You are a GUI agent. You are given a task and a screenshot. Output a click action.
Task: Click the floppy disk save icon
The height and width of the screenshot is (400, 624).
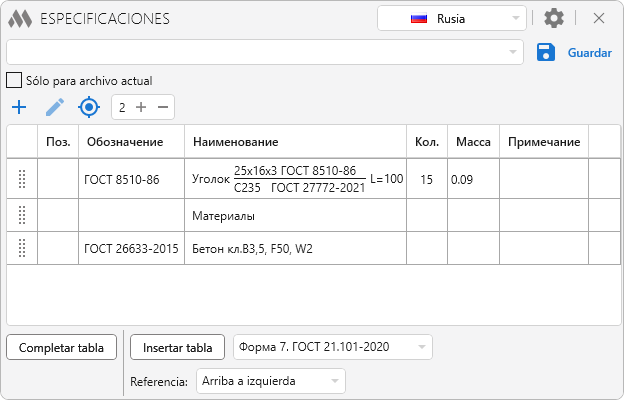(x=545, y=53)
